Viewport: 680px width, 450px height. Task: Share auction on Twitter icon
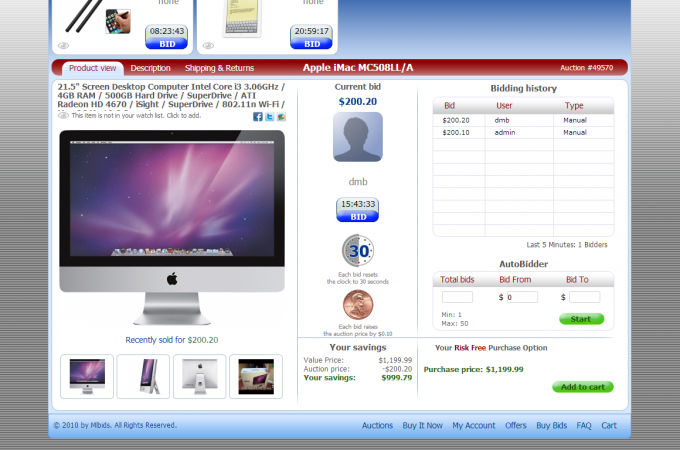click(x=270, y=117)
